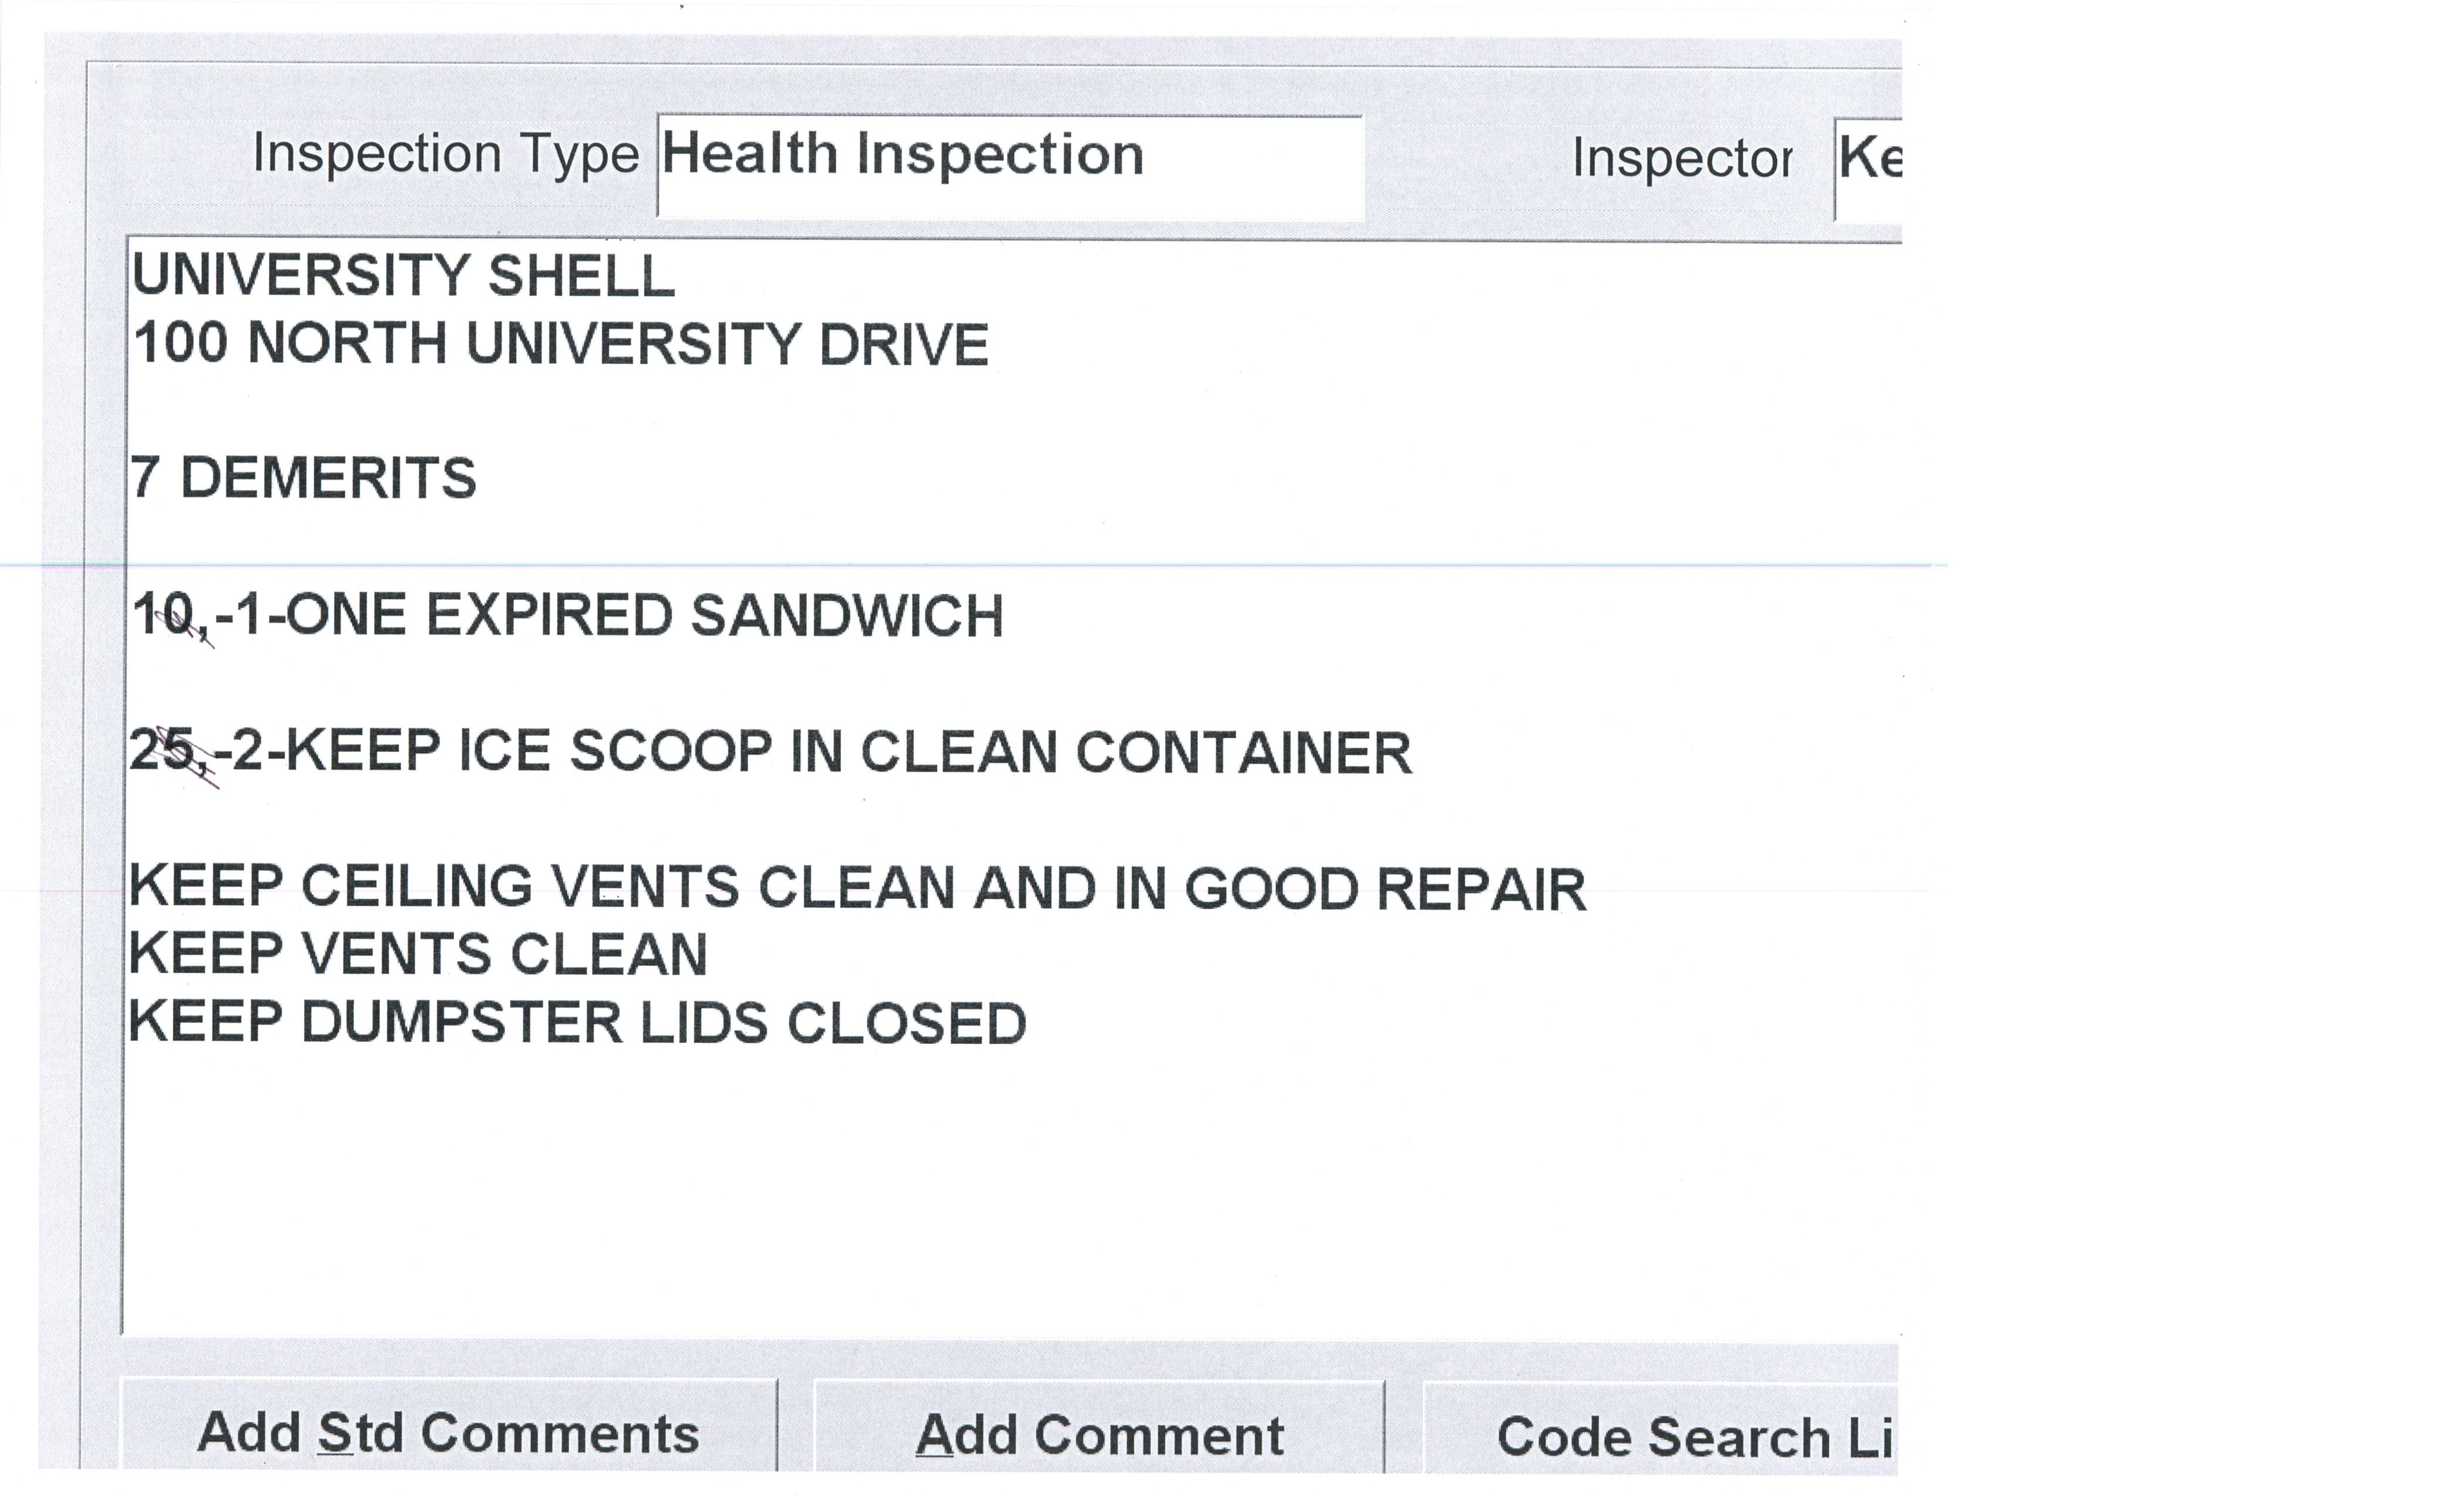
Task: Focus the Inspection Type field showing Health Inspection
Action: (1010, 165)
